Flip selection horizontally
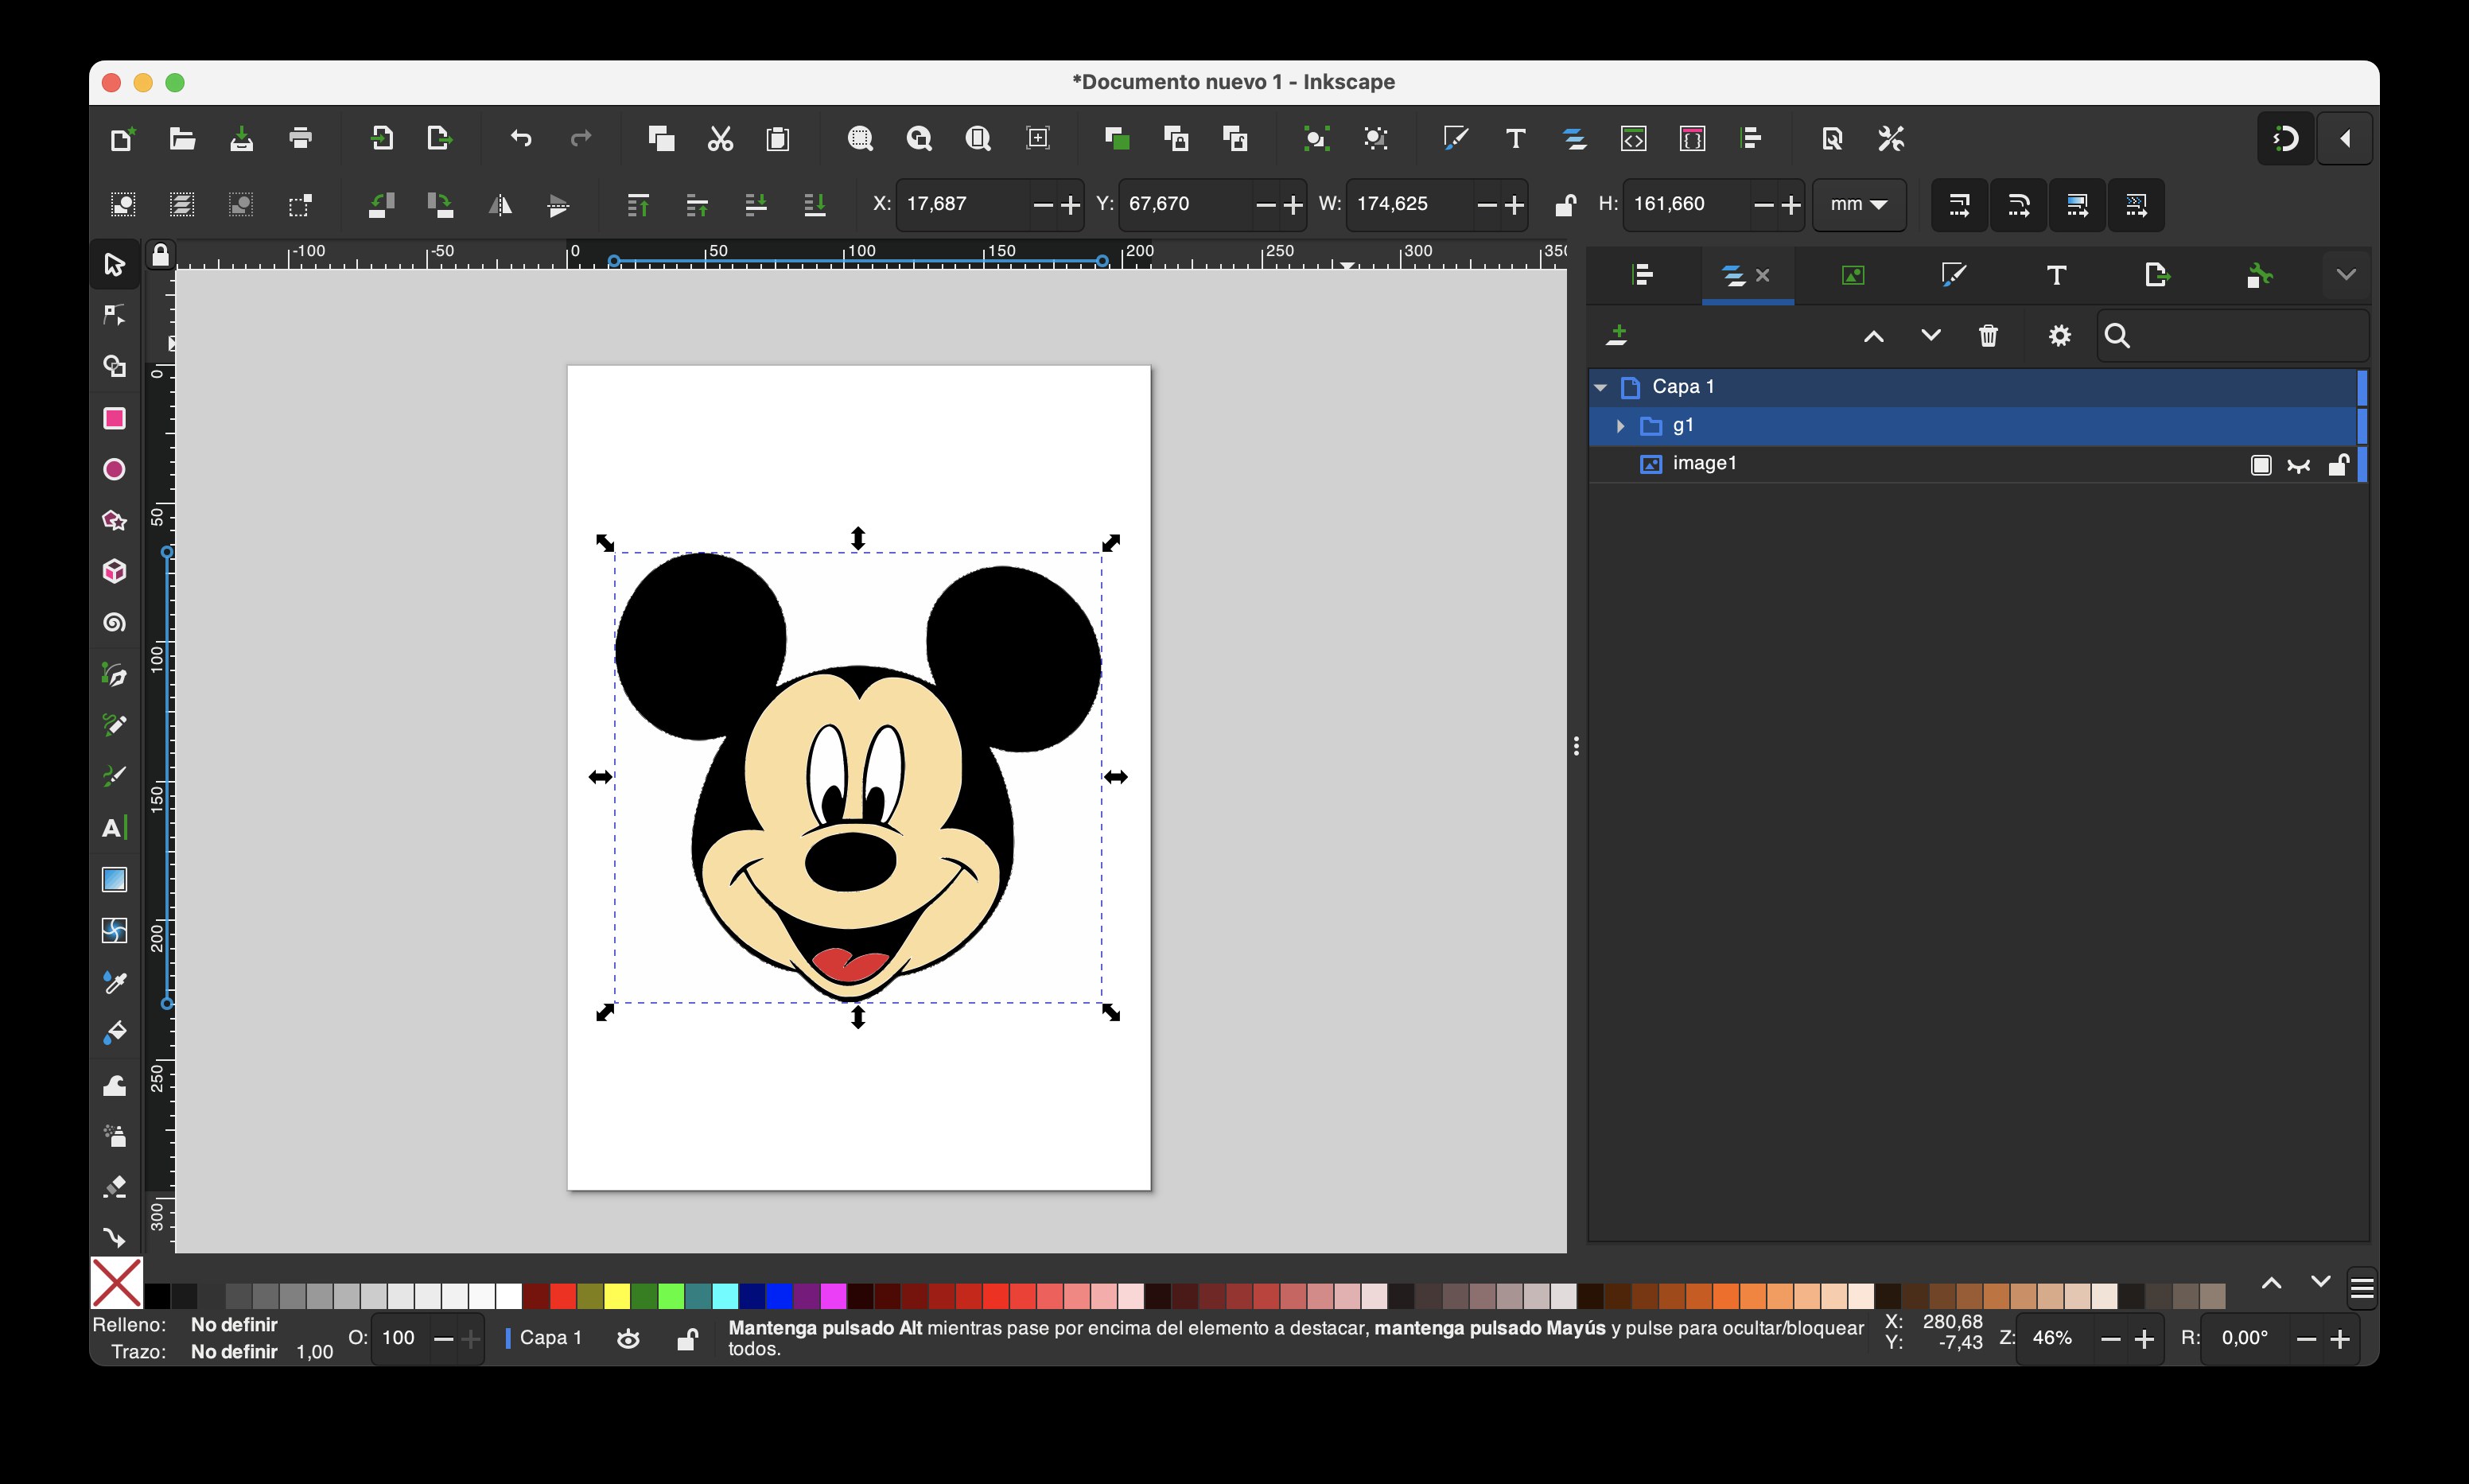 499,205
